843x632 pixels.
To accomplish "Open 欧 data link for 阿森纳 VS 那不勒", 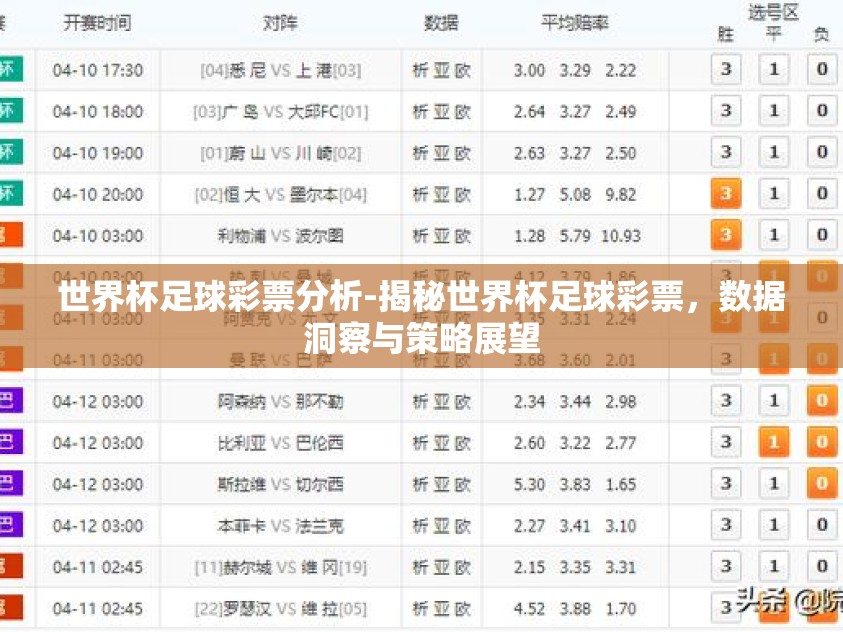I will pos(462,402).
